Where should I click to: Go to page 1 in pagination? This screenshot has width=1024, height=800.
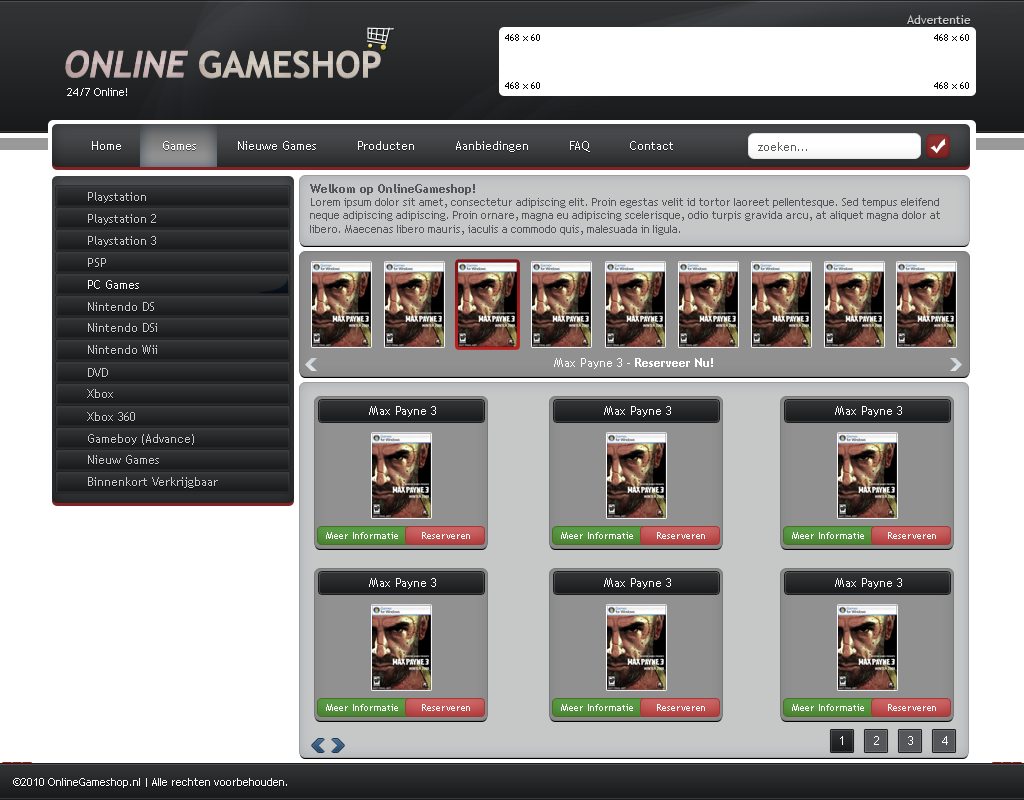coord(842,741)
